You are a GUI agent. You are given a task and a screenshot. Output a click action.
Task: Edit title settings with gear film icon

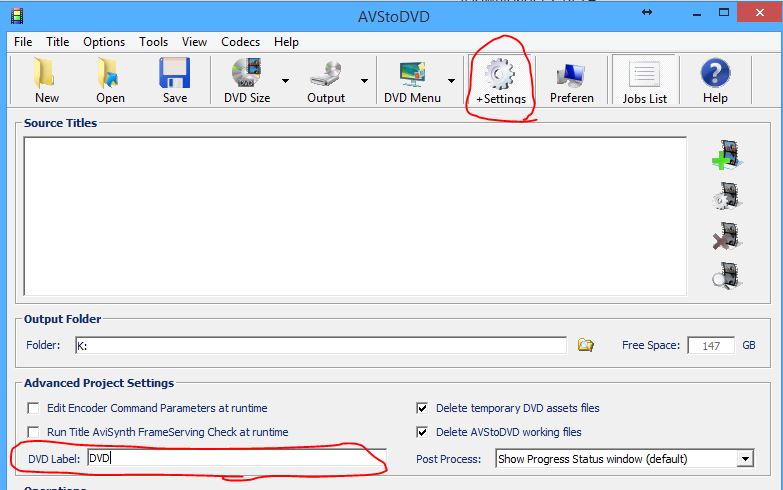pyautogui.click(x=727, y=195)
